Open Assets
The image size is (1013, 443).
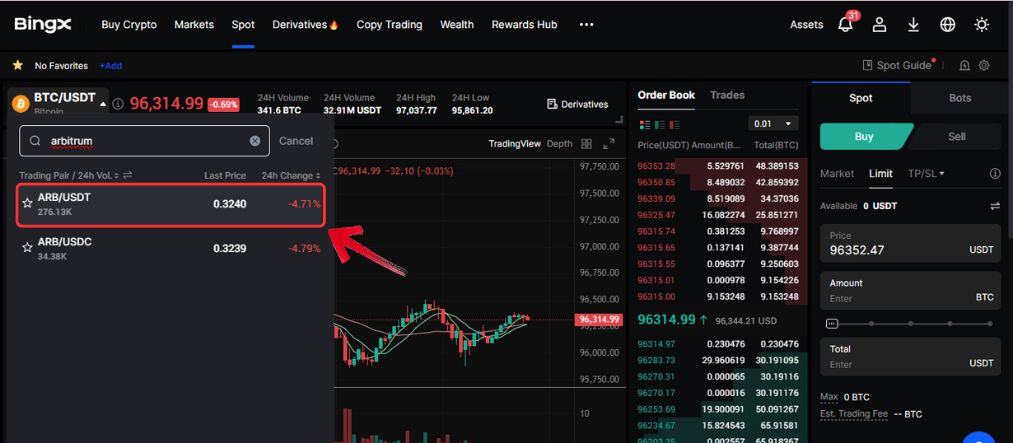[806, 25]
